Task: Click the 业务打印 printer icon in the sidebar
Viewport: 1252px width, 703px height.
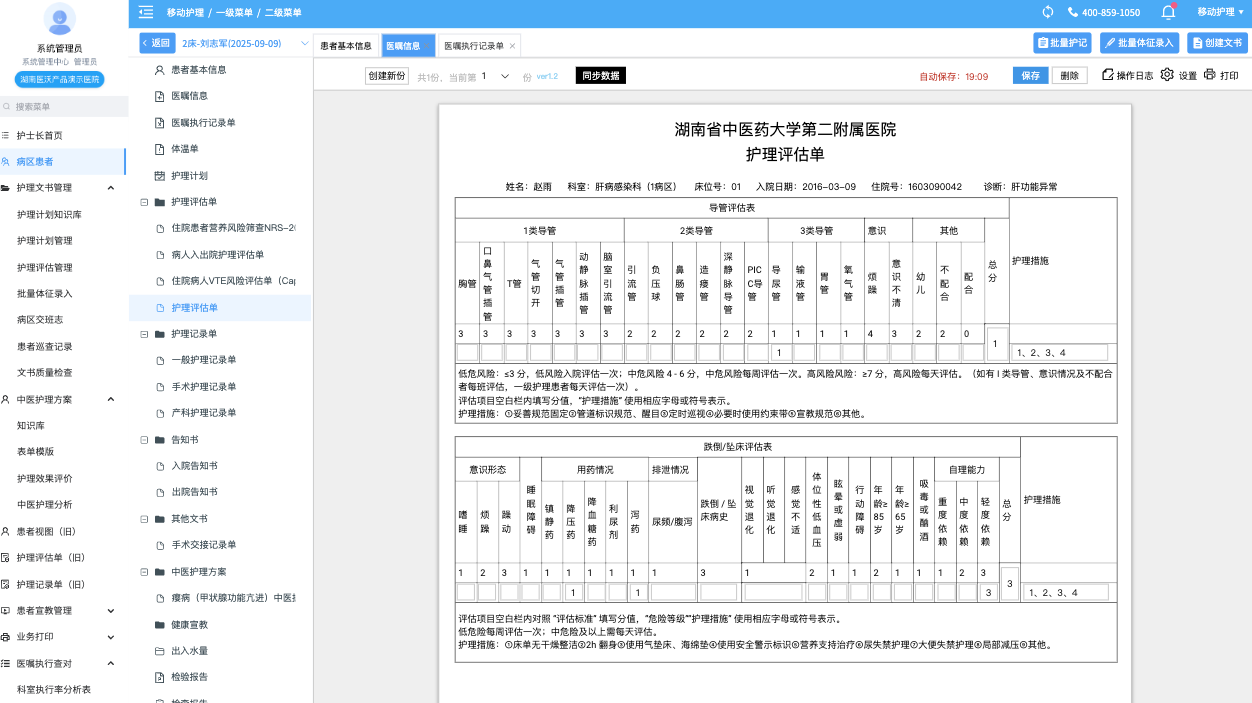Action: pyautogui.click(x=6, y=637)
